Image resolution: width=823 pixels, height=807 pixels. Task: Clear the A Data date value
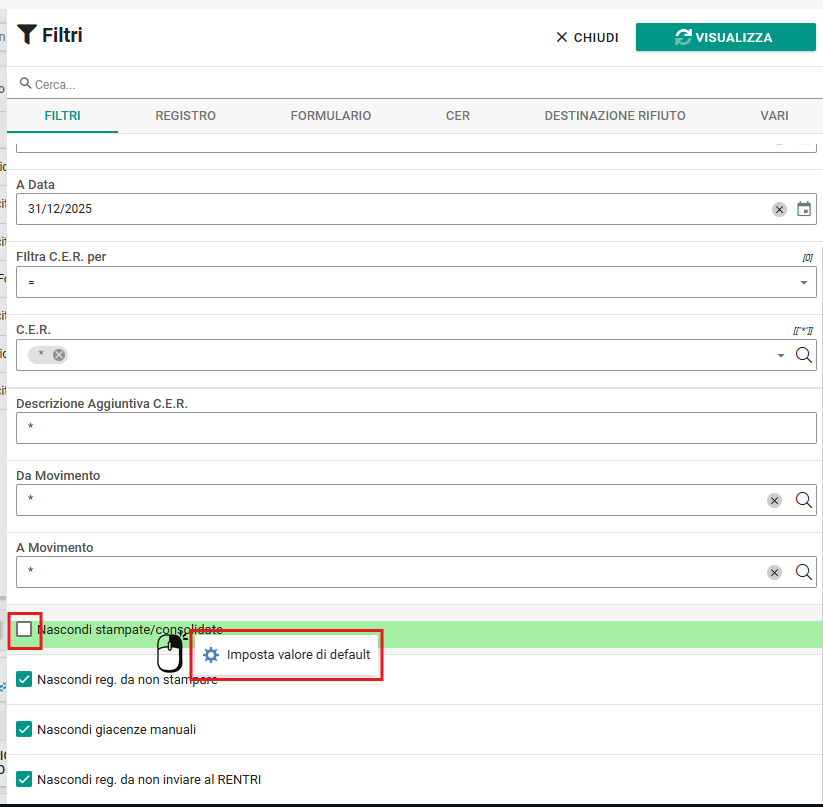click(x=779, y=209)
